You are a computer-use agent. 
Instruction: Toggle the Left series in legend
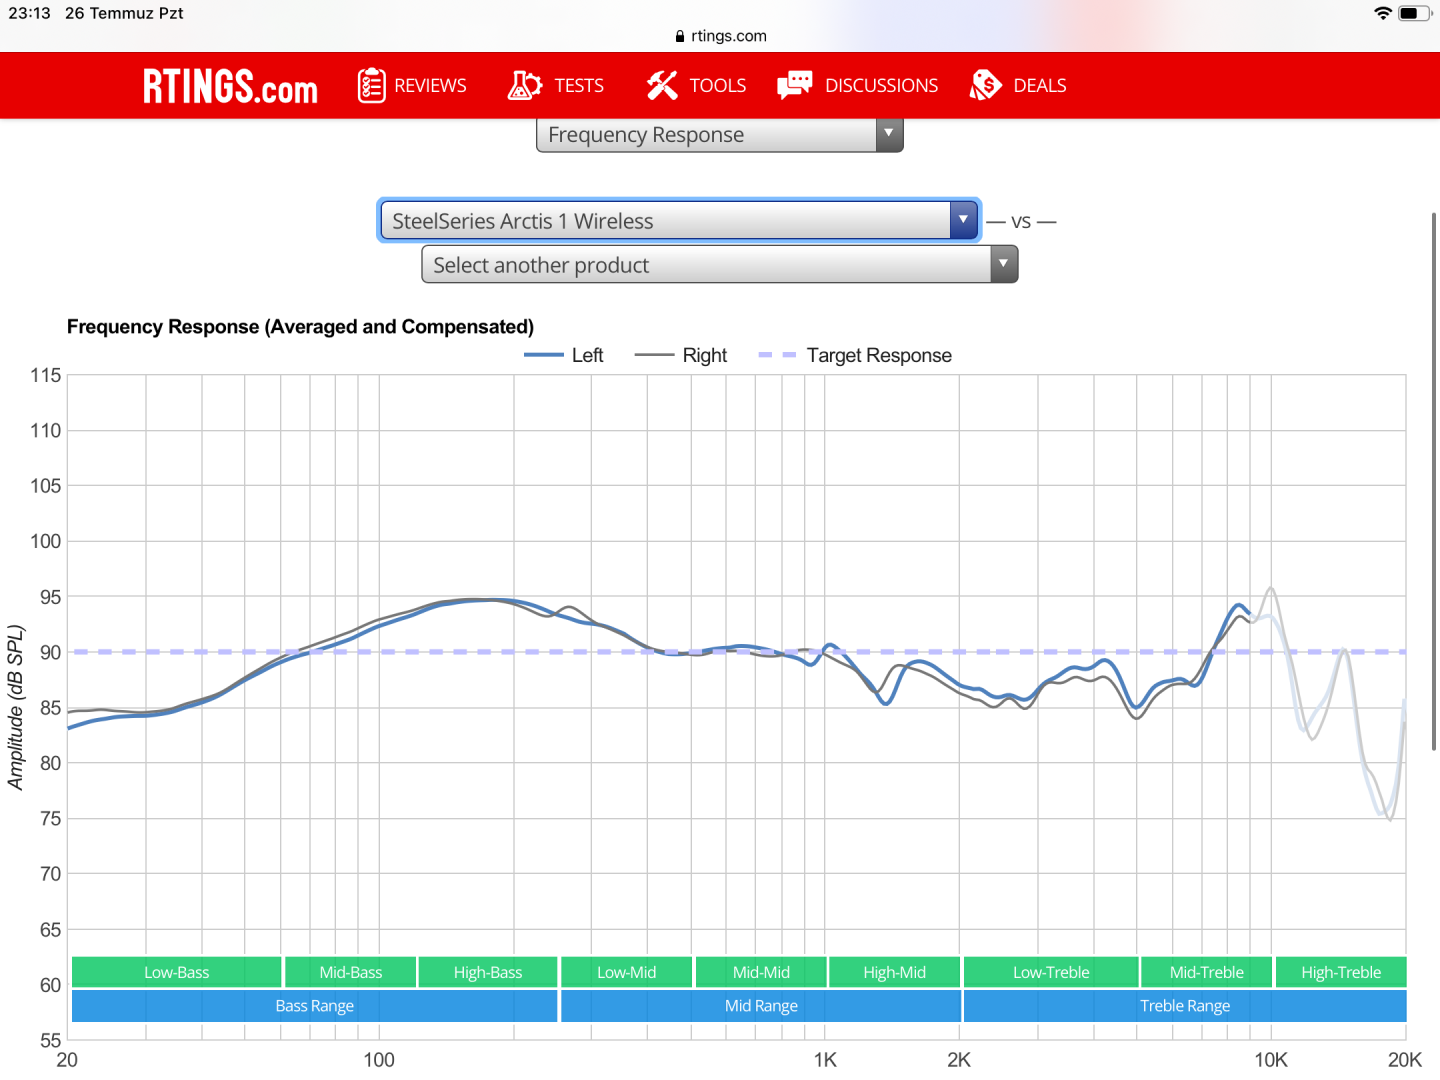[x=564, y=355]
